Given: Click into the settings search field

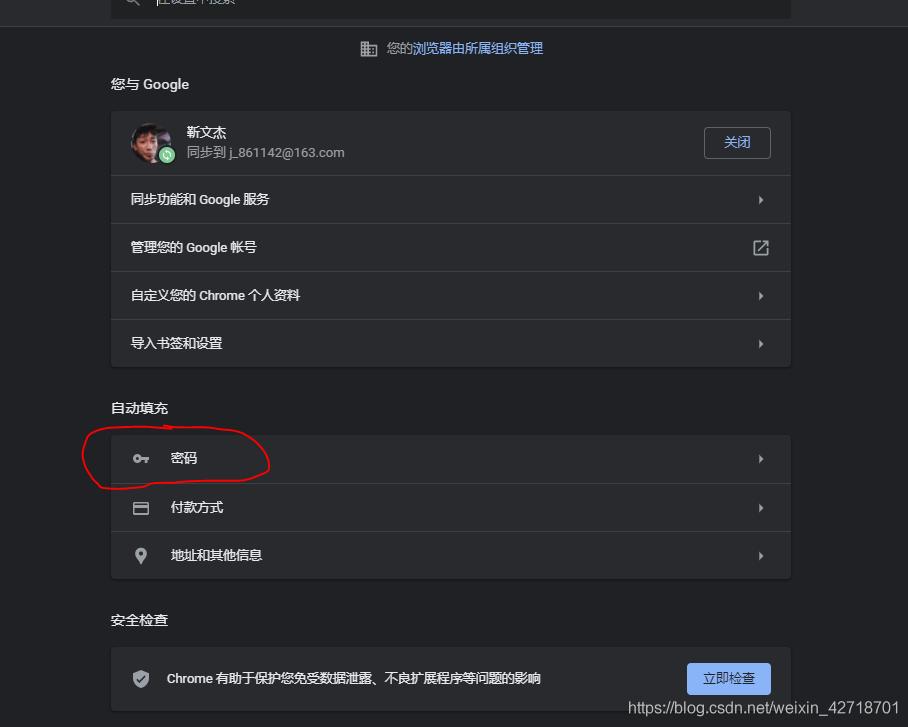Looking at the screenshot, I should point(451,5).
